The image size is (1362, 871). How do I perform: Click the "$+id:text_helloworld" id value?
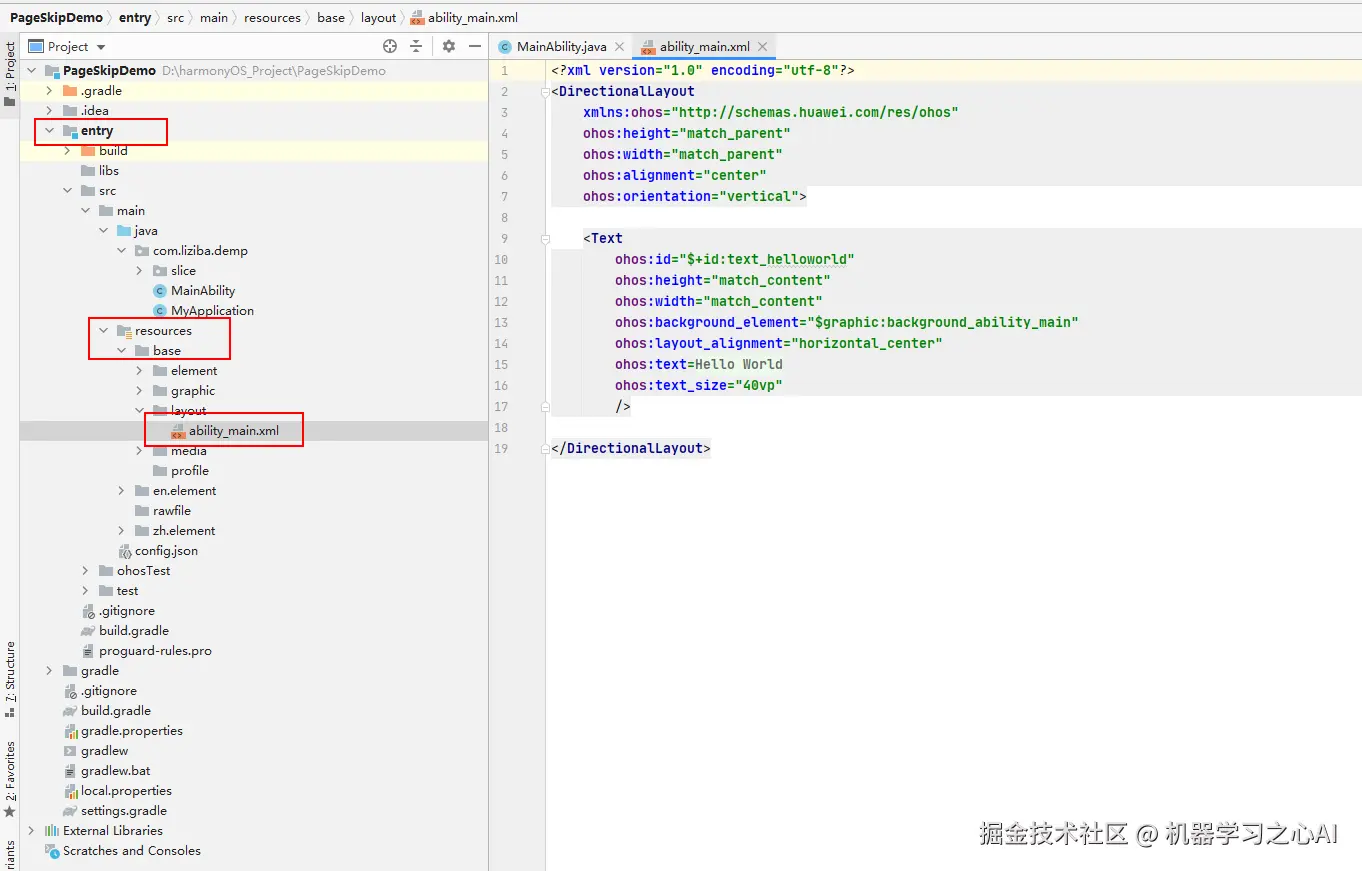coord(767,260)
